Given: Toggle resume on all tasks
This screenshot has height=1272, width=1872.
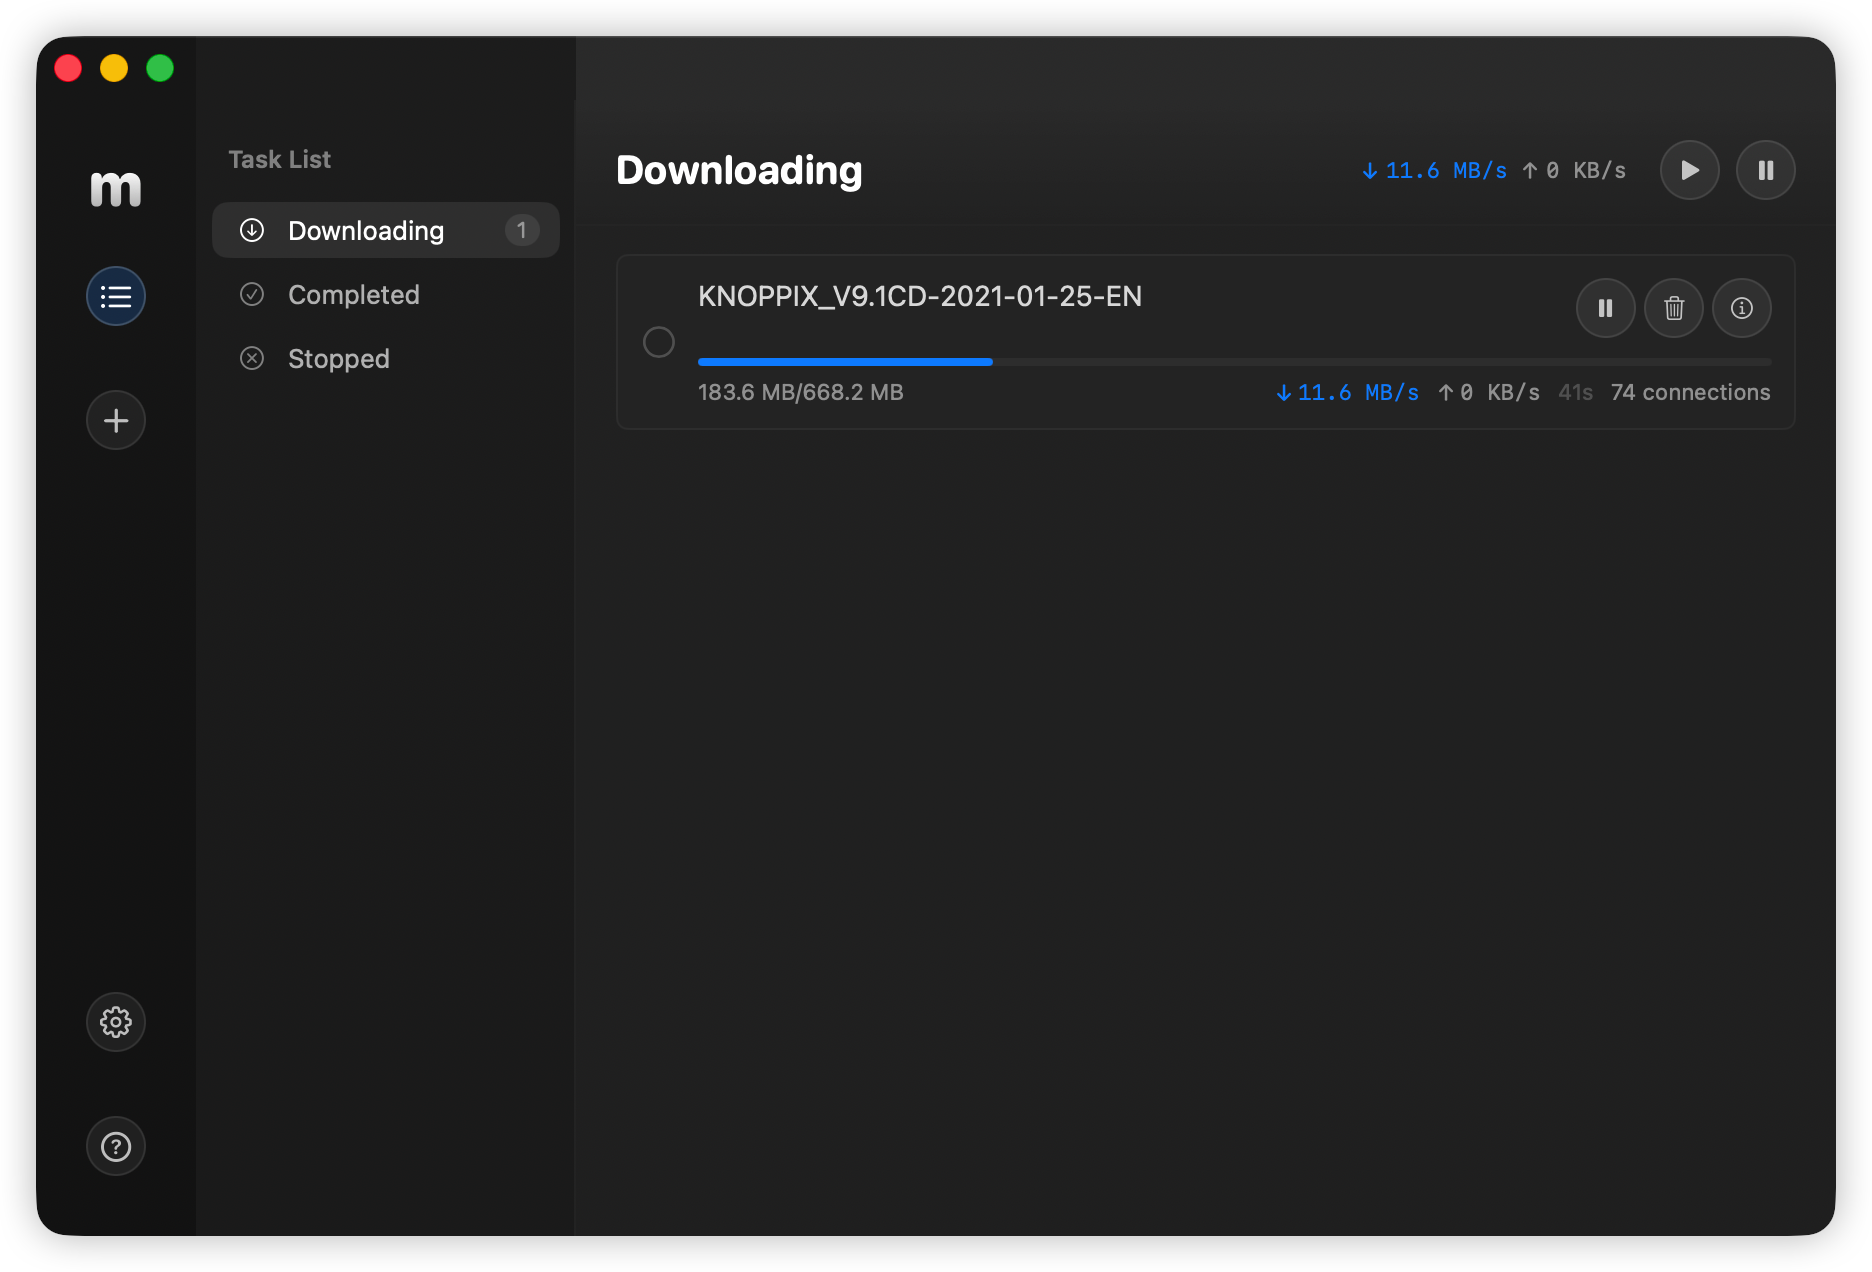Looking at the screenshot, I should [1689, 170].
